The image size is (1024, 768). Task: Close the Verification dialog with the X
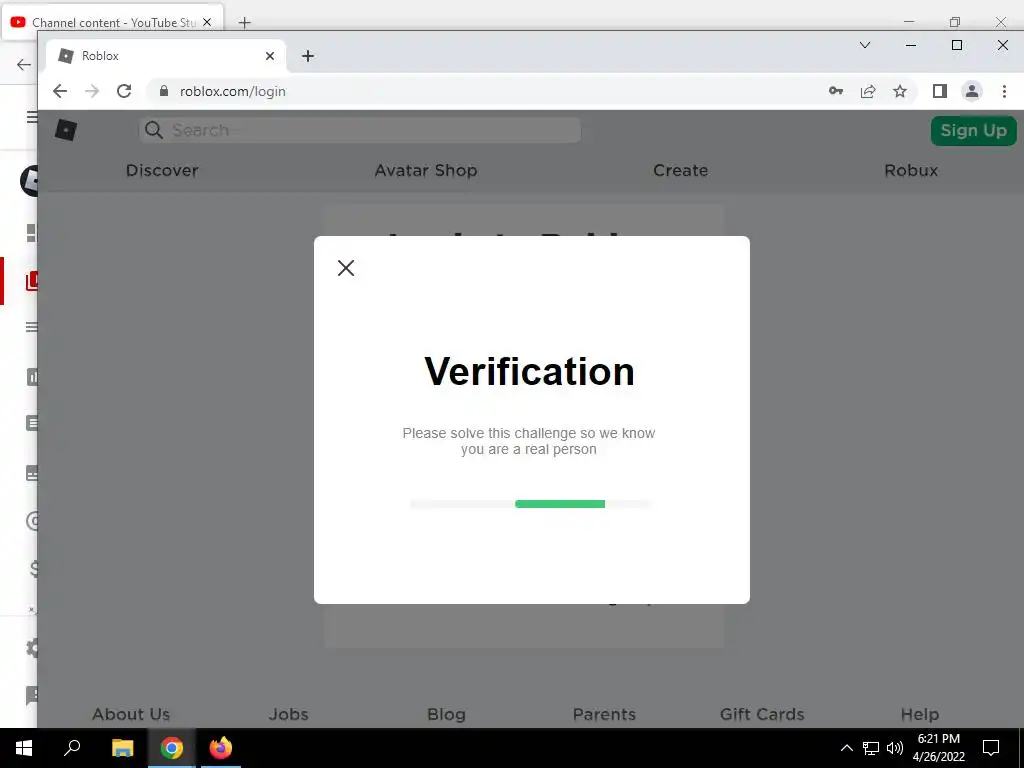point(345,268)
